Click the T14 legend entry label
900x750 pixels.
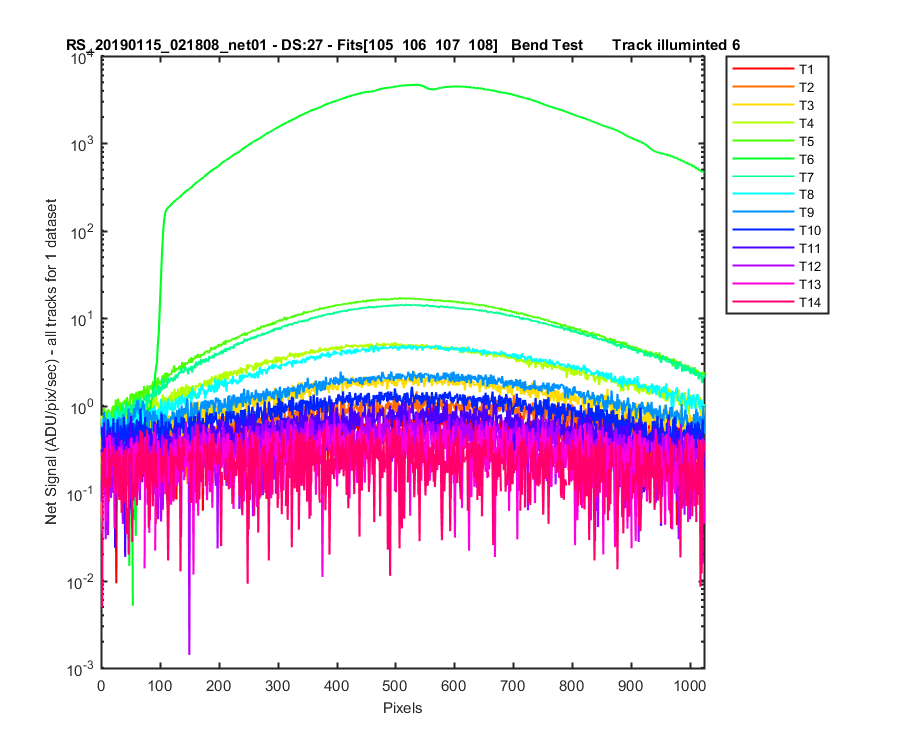pos(809,302)
